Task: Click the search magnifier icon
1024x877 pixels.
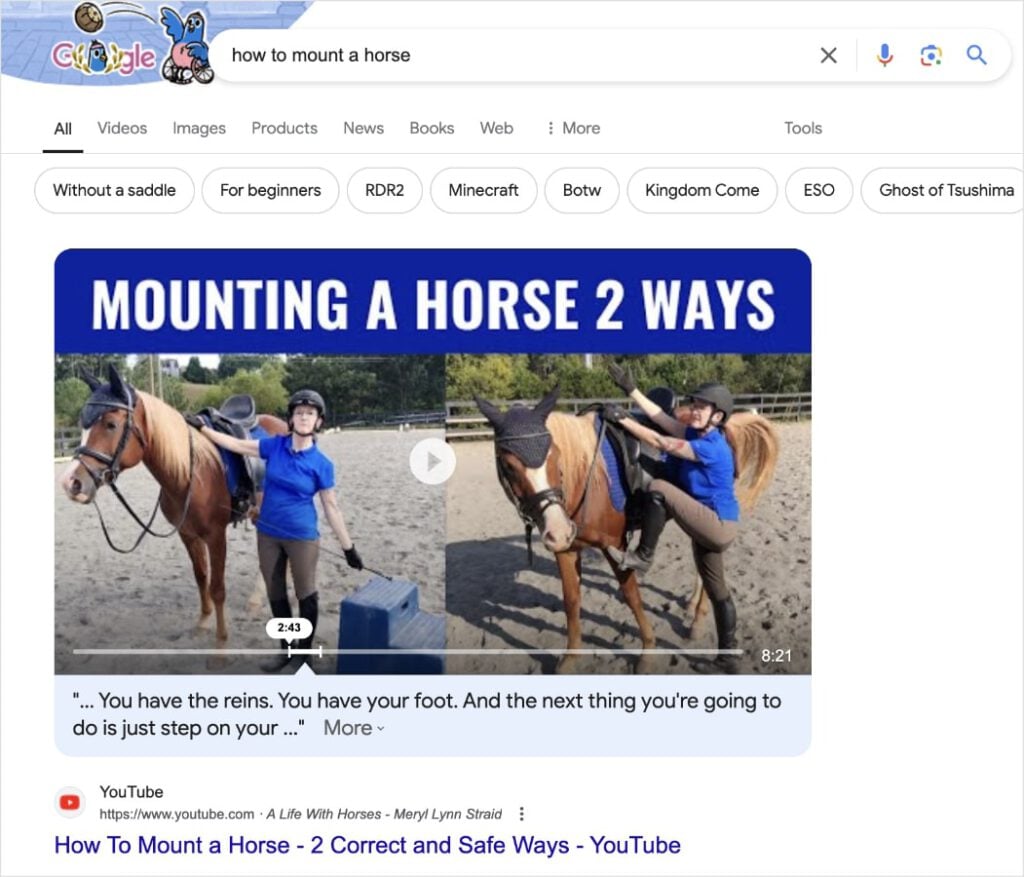Action: 976,55
